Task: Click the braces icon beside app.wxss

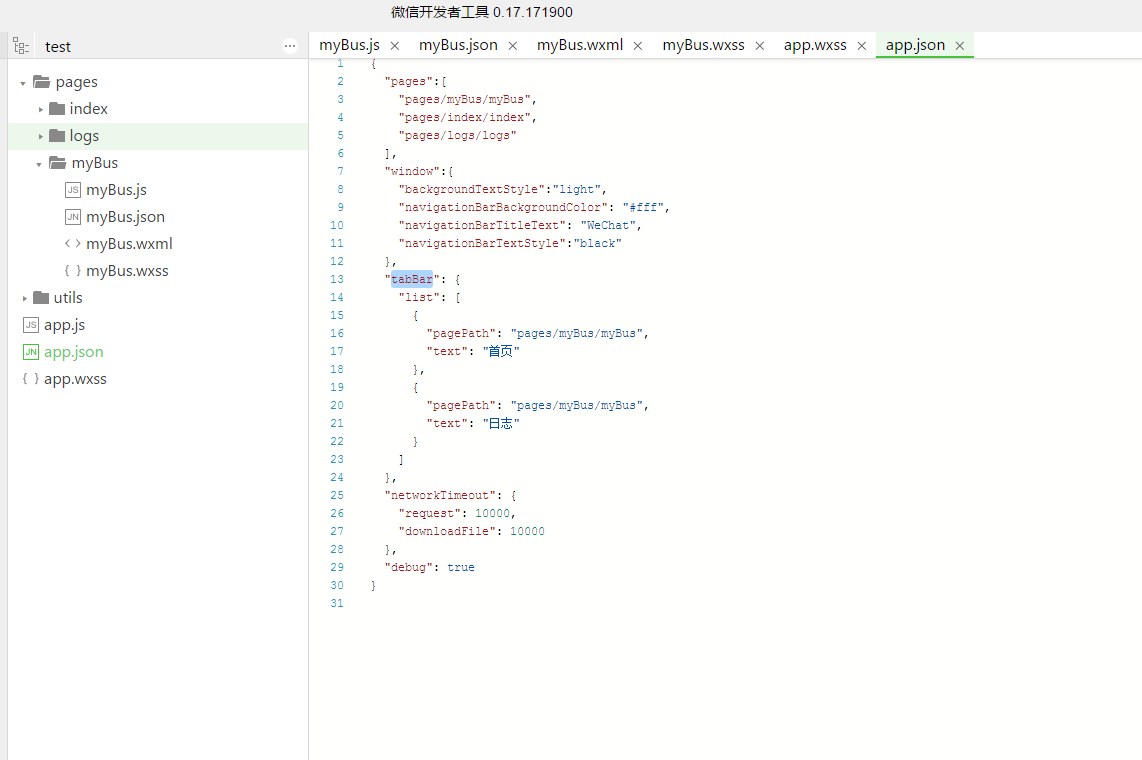Action: (x=31, y=379)
